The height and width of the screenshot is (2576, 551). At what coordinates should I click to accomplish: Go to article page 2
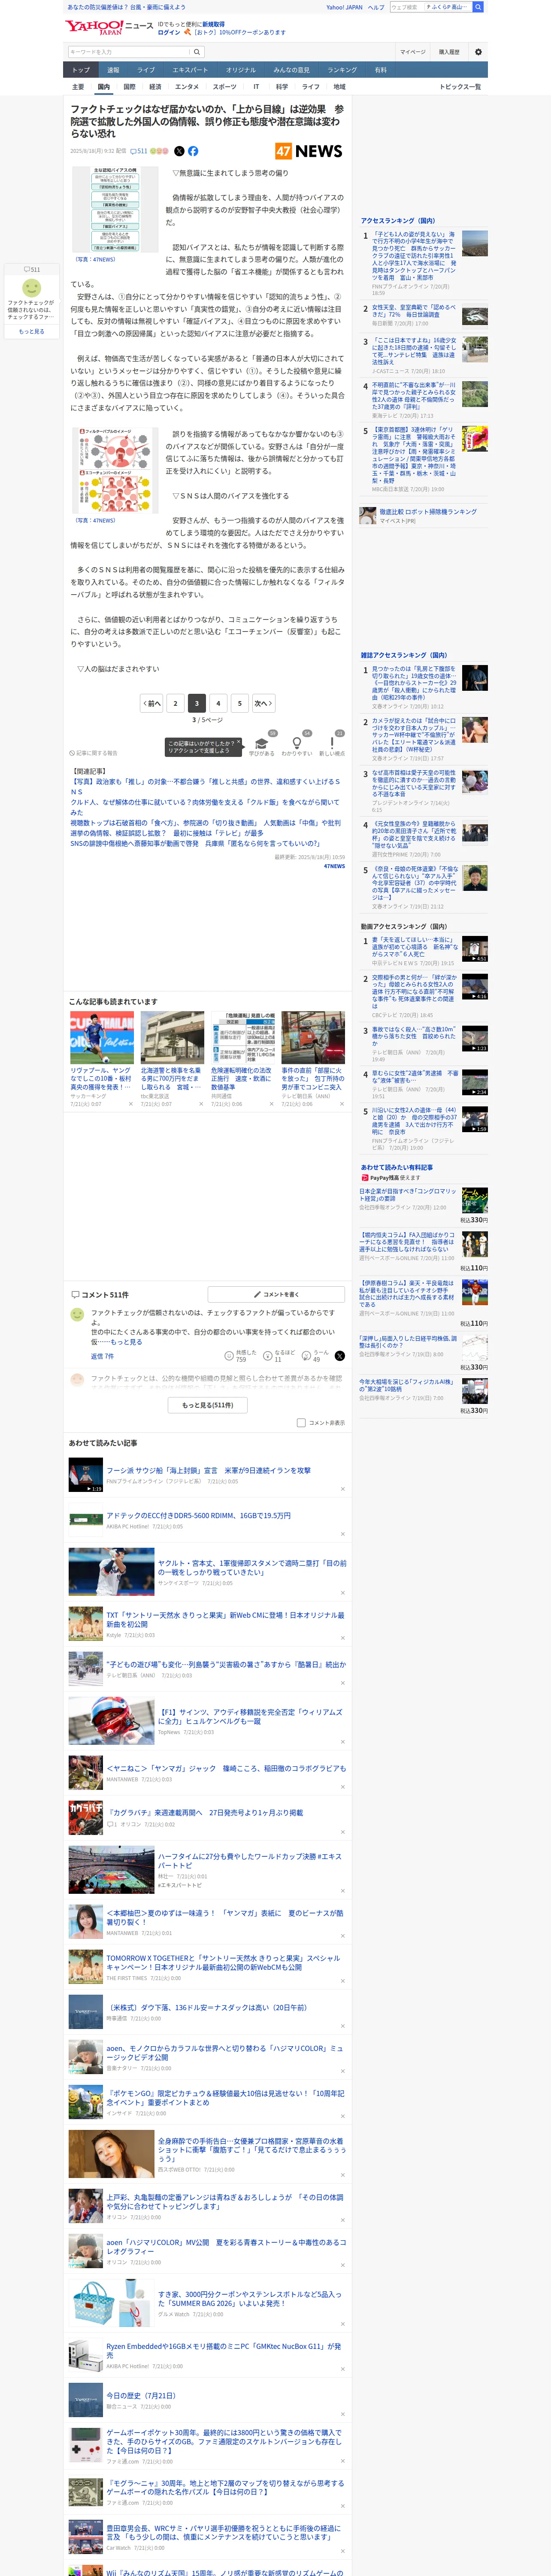(175, 703)
